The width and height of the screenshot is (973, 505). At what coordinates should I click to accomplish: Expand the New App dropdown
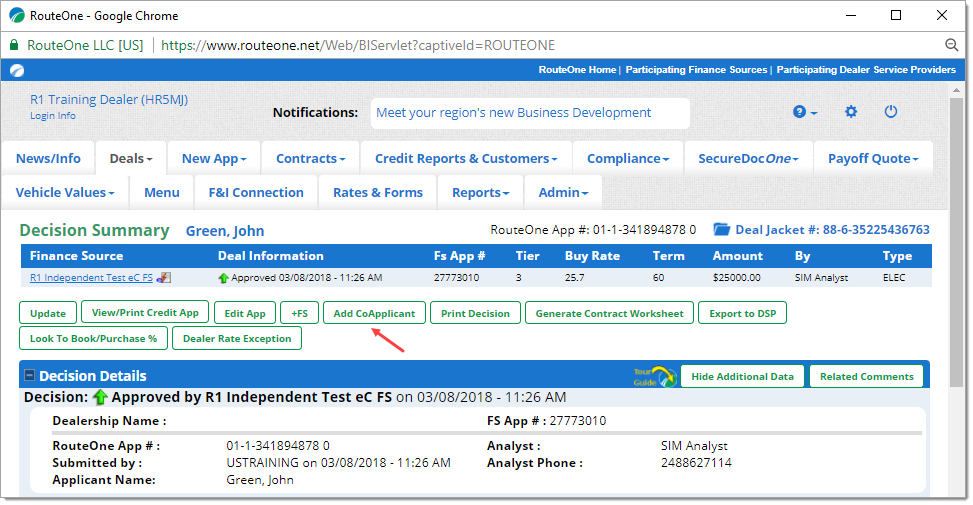(x=214, y=158)
